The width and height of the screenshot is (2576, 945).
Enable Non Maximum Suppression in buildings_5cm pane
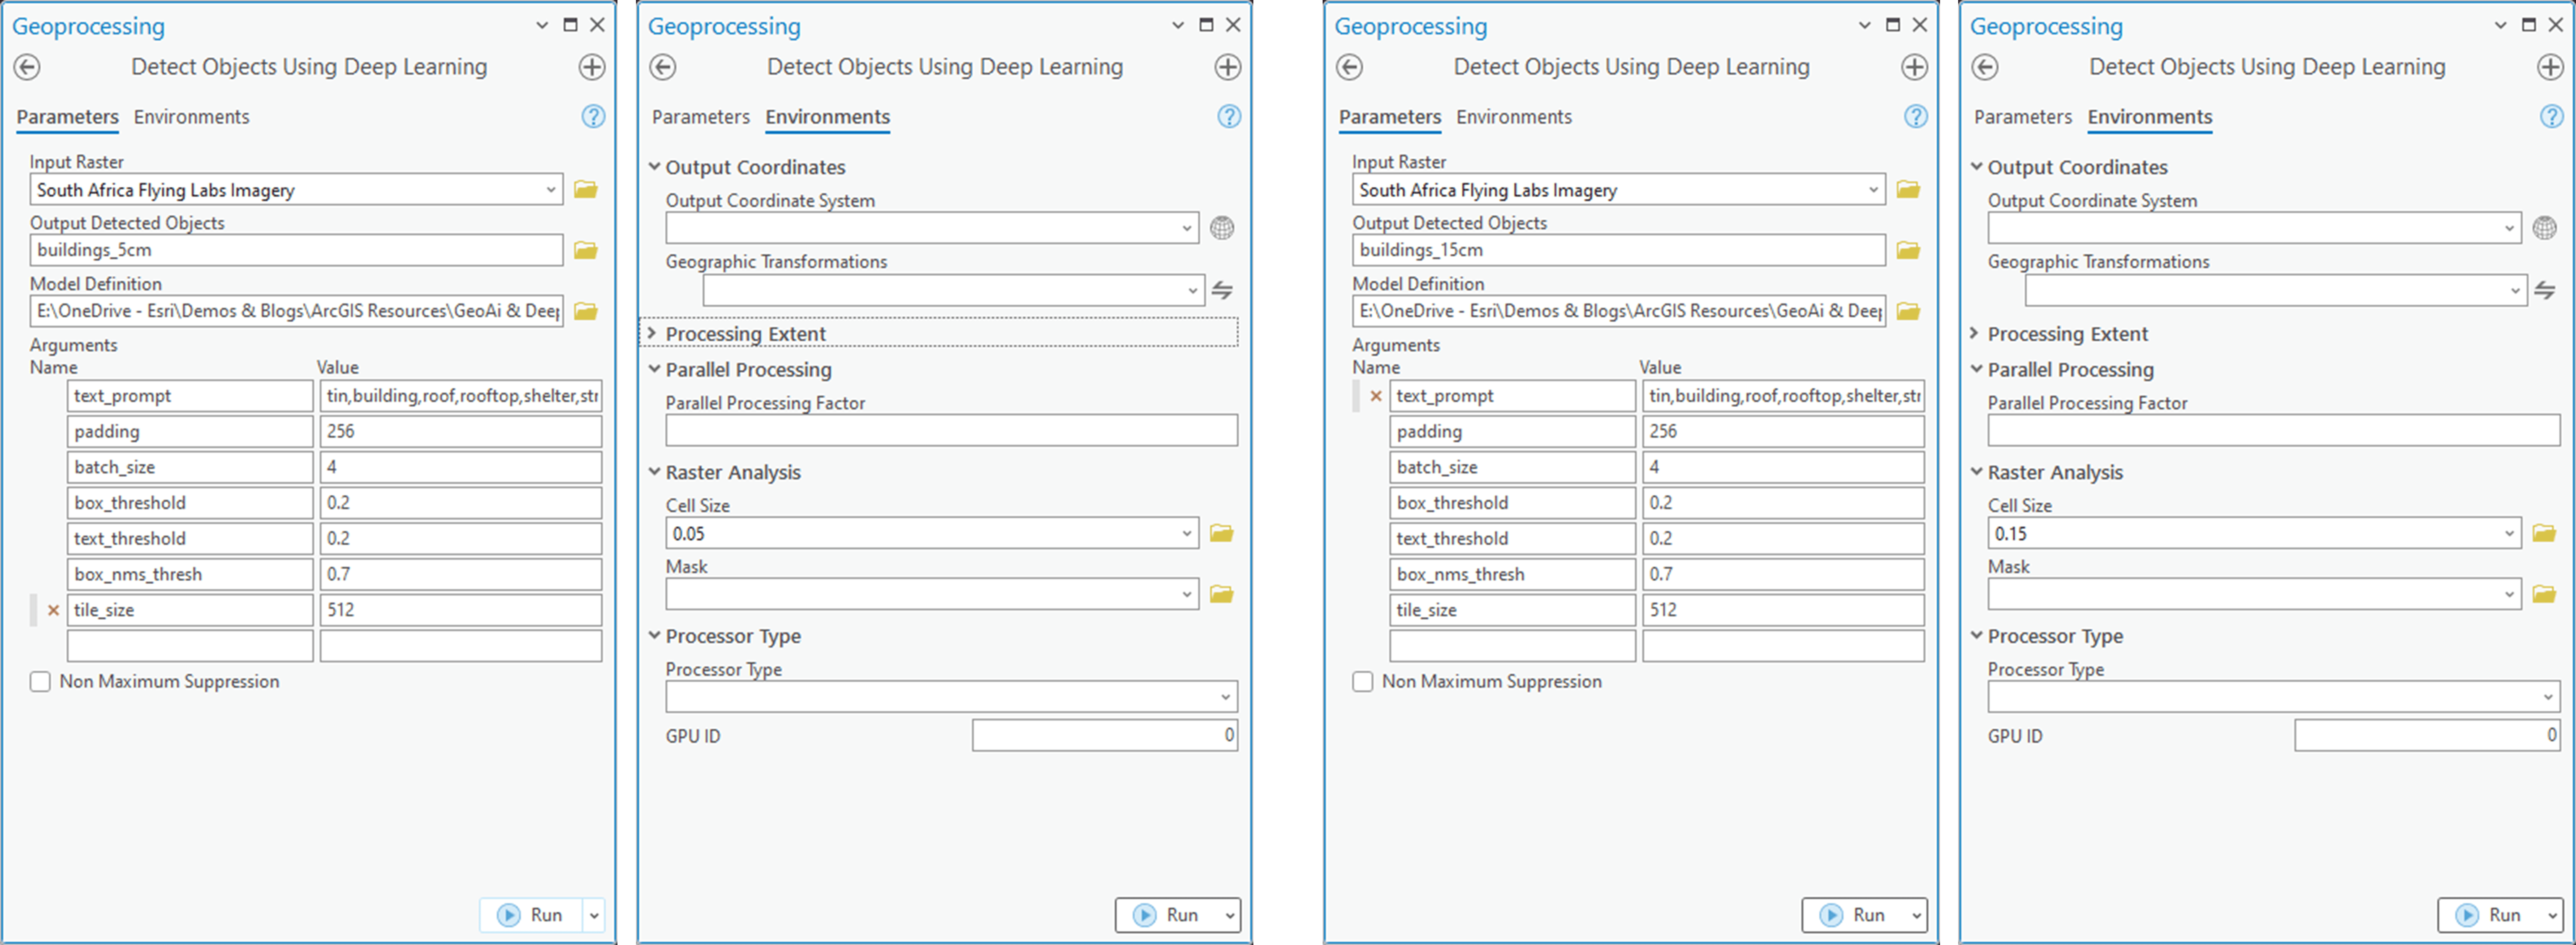(x=40, y=682)
